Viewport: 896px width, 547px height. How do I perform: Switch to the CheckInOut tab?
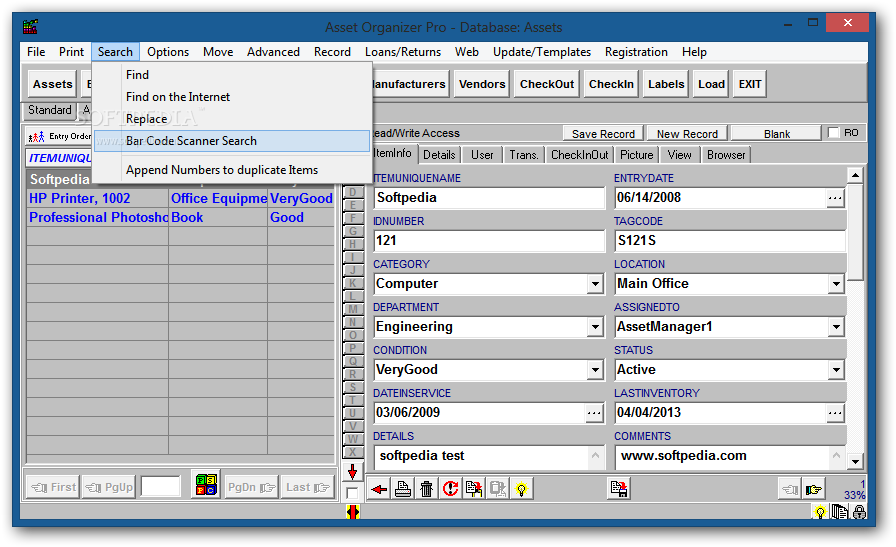(579, 155)
